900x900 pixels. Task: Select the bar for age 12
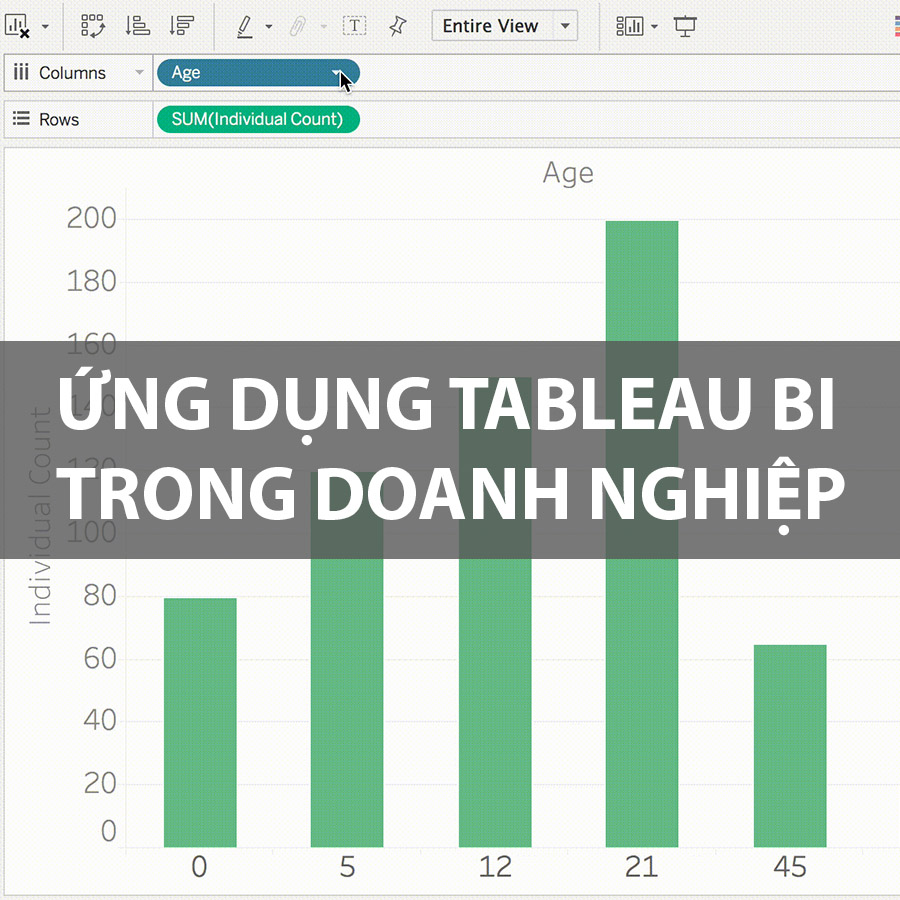pos(495,612)
